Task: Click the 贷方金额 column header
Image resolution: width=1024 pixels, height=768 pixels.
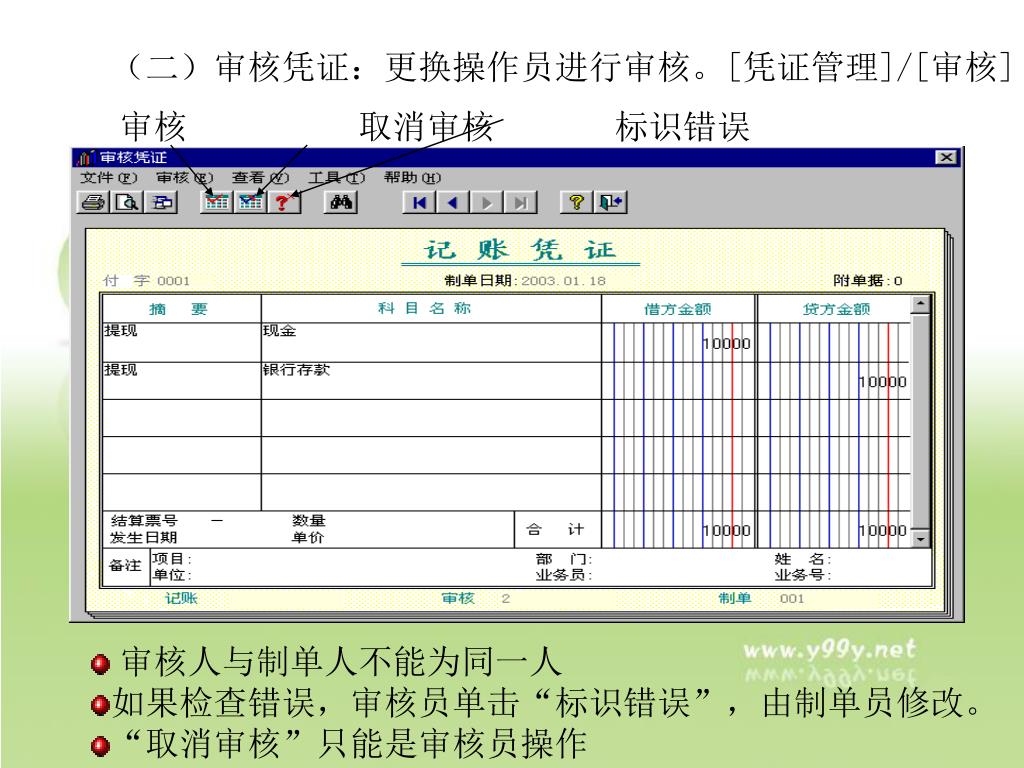Action: click(x=836, y=309)
